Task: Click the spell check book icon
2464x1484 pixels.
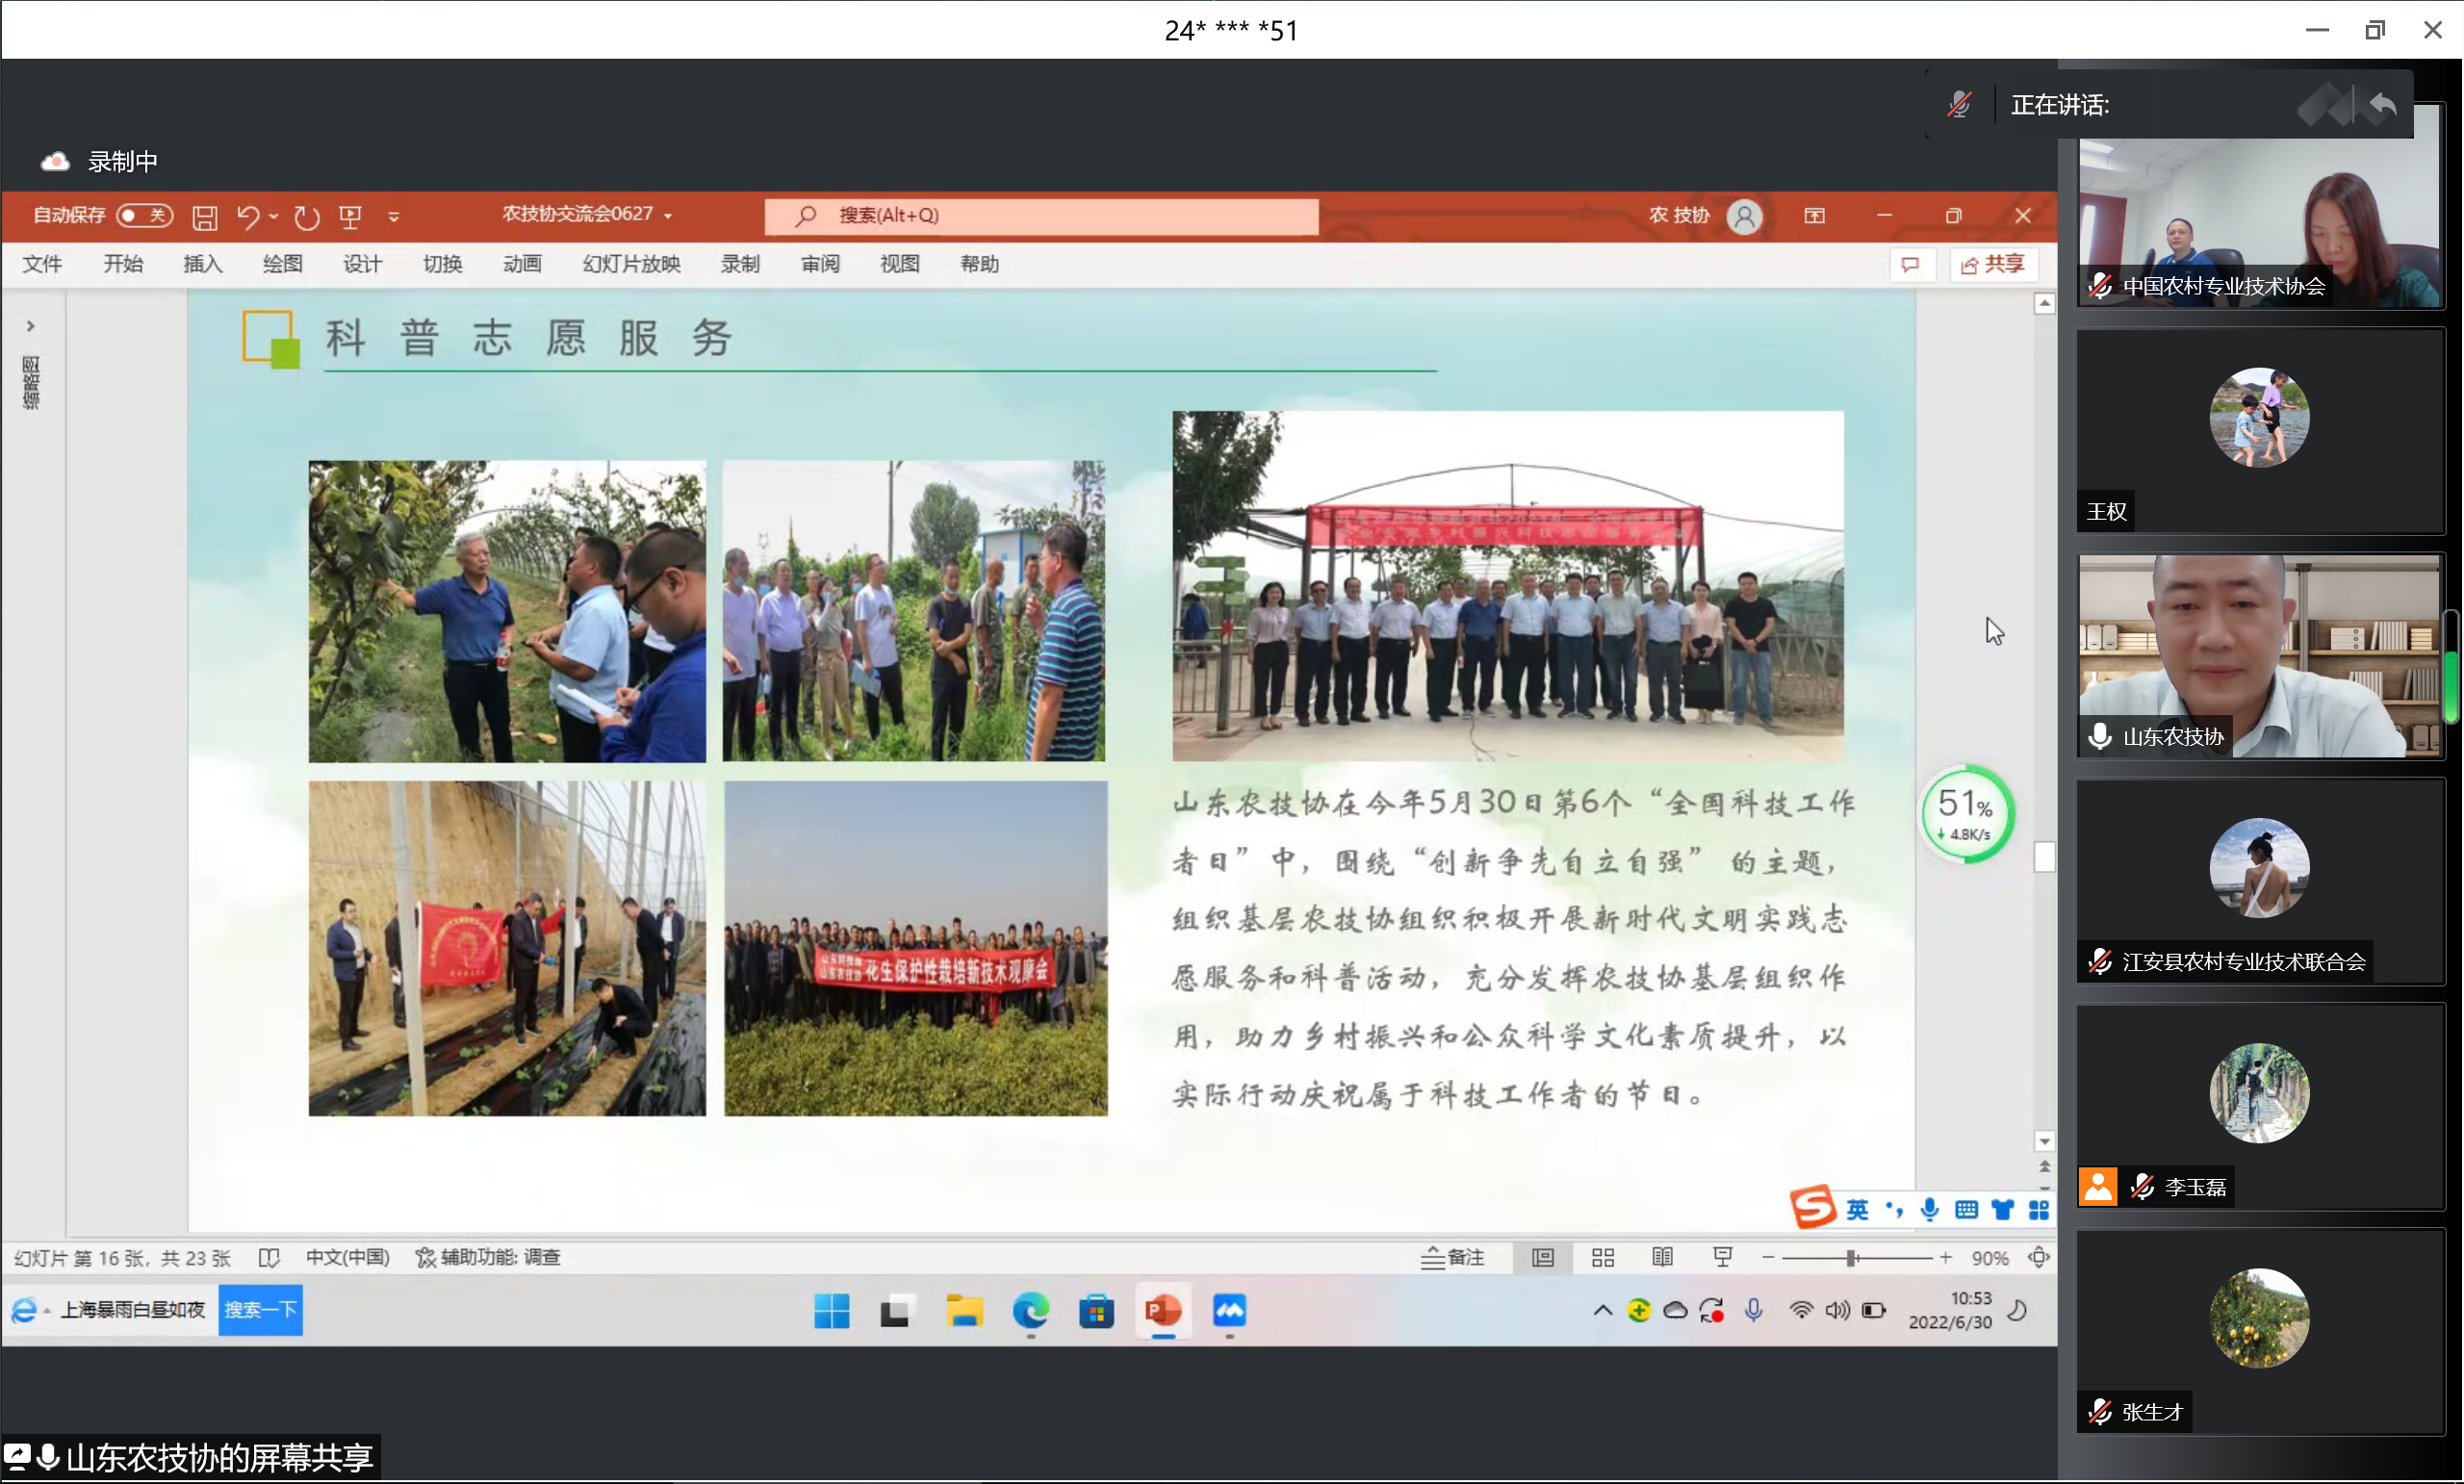Action: tap(268, 1257)
